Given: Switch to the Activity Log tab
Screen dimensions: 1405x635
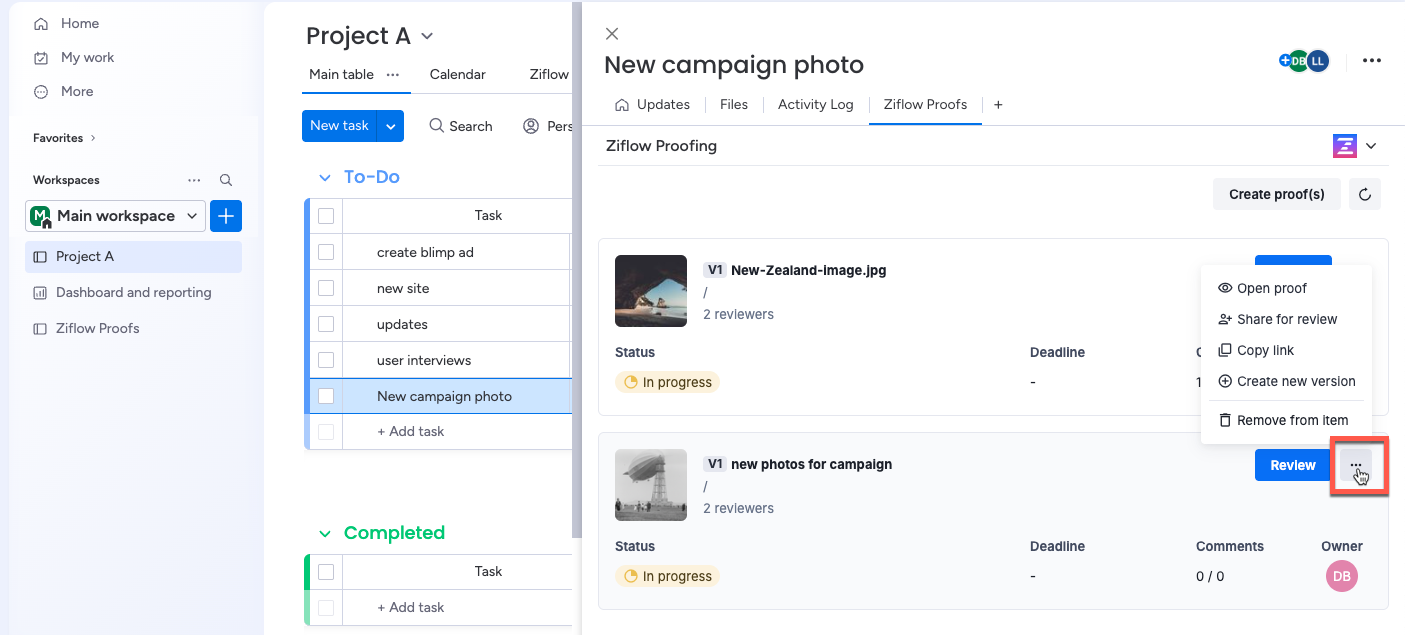Looking at the screenshot, I should click(815, 104).
